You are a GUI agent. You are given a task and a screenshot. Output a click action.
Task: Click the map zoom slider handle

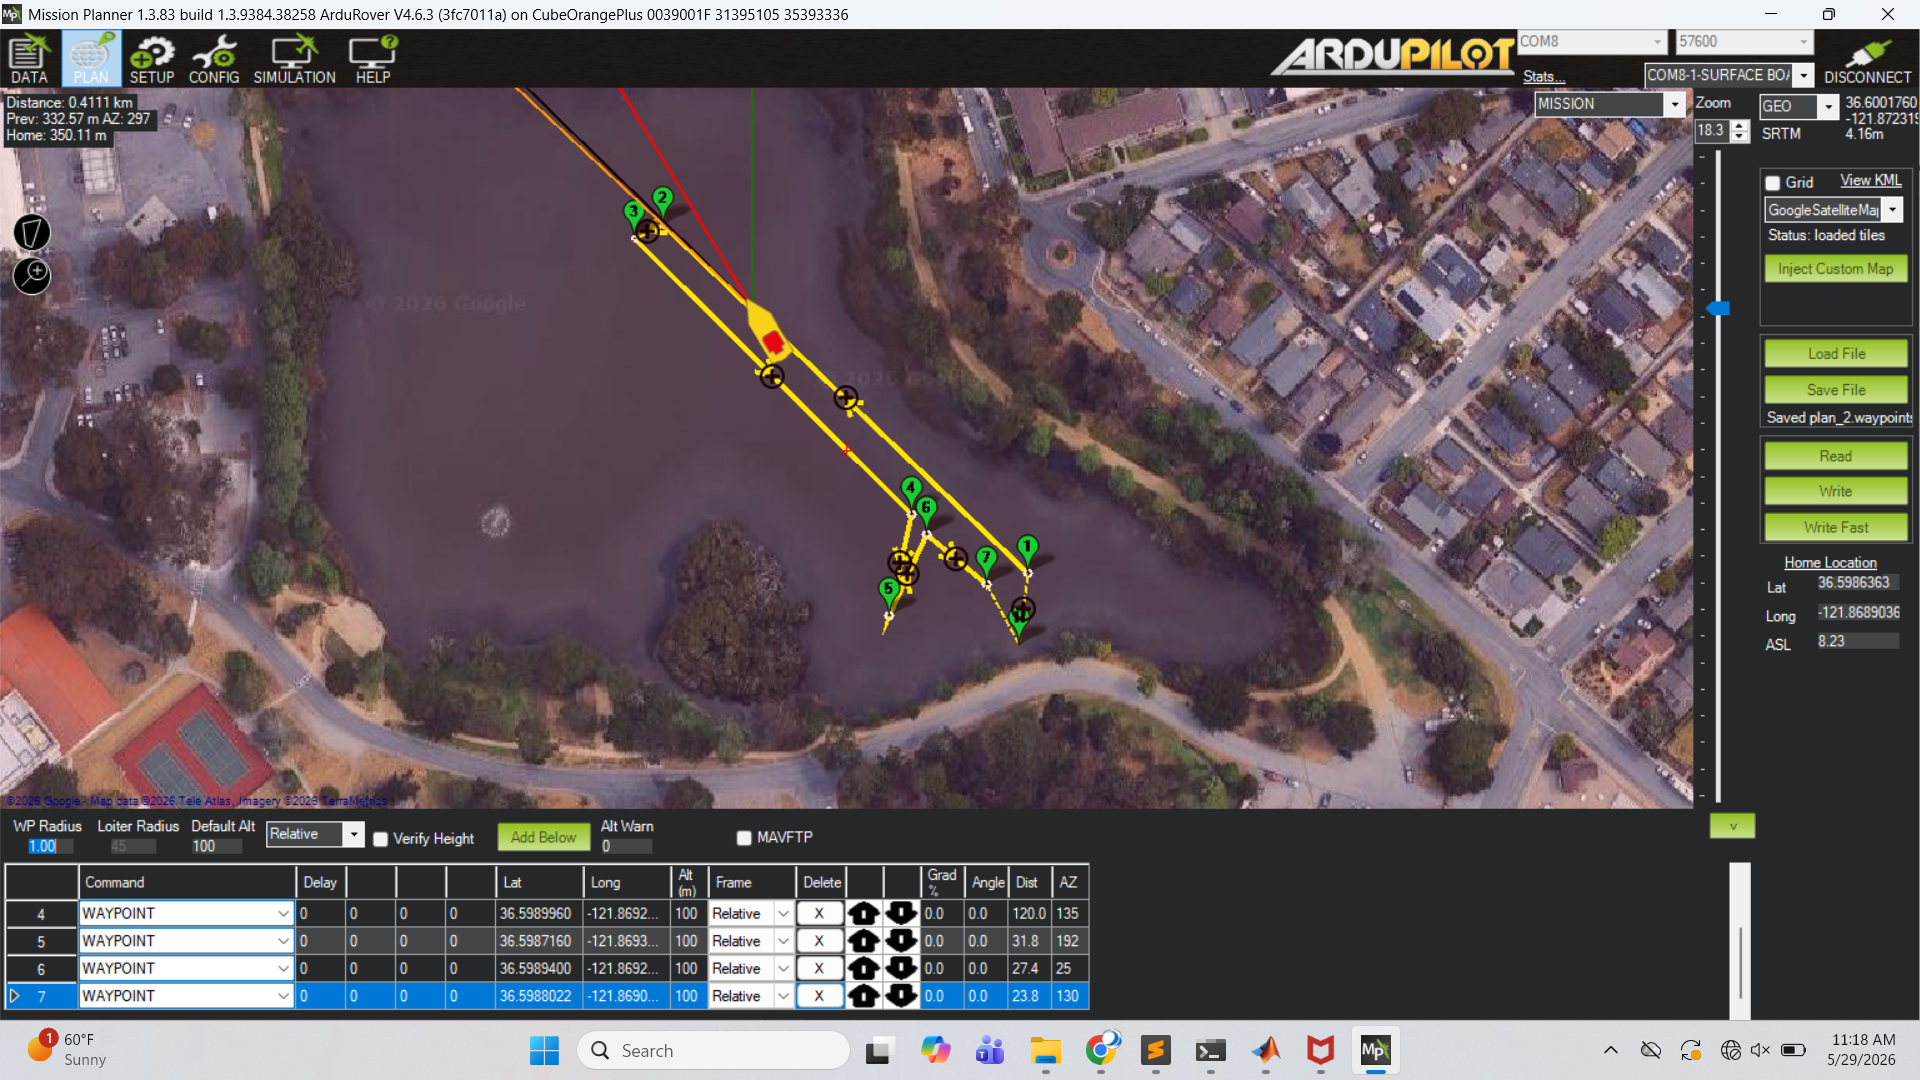pos(1718,308)
